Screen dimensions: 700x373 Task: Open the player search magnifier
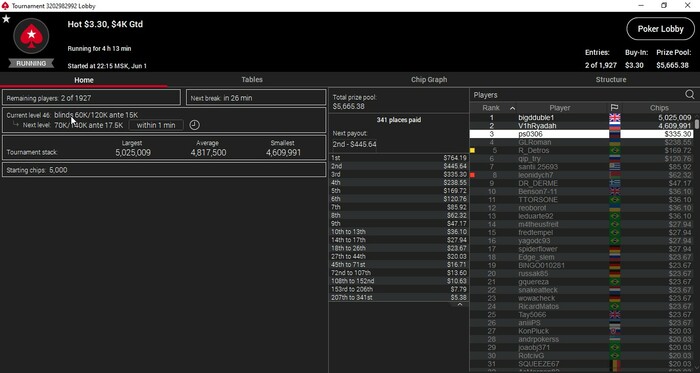[690, 95]
